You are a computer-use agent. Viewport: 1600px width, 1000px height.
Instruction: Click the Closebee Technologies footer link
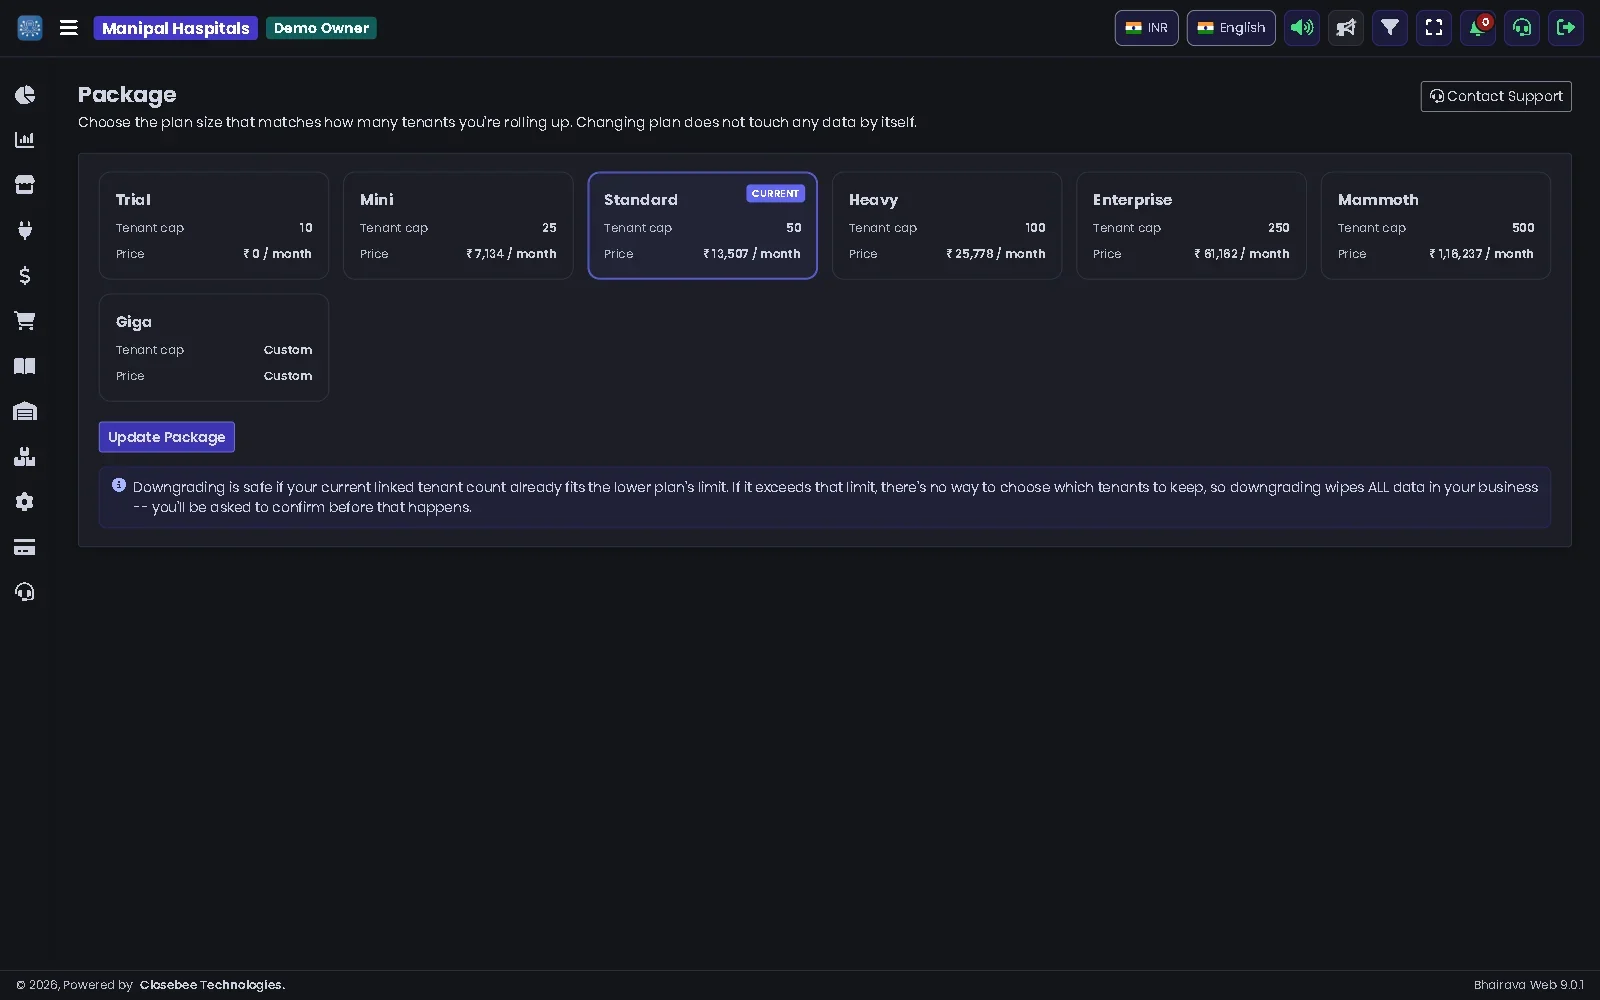[212, 985]
